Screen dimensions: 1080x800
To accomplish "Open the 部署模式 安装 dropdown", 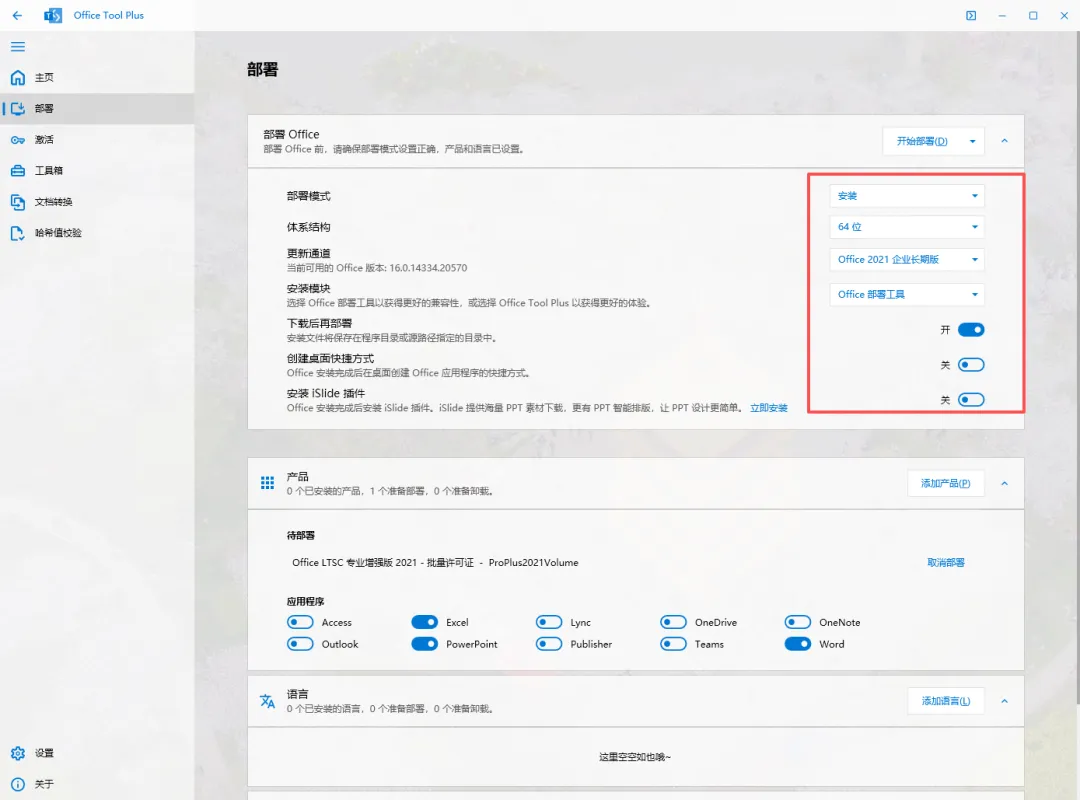I will (x=906, y=196).
